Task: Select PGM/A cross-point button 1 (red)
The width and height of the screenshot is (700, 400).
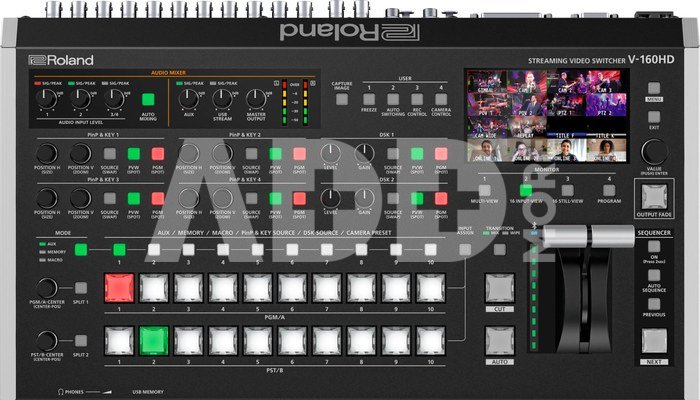Action: (119, 288)
